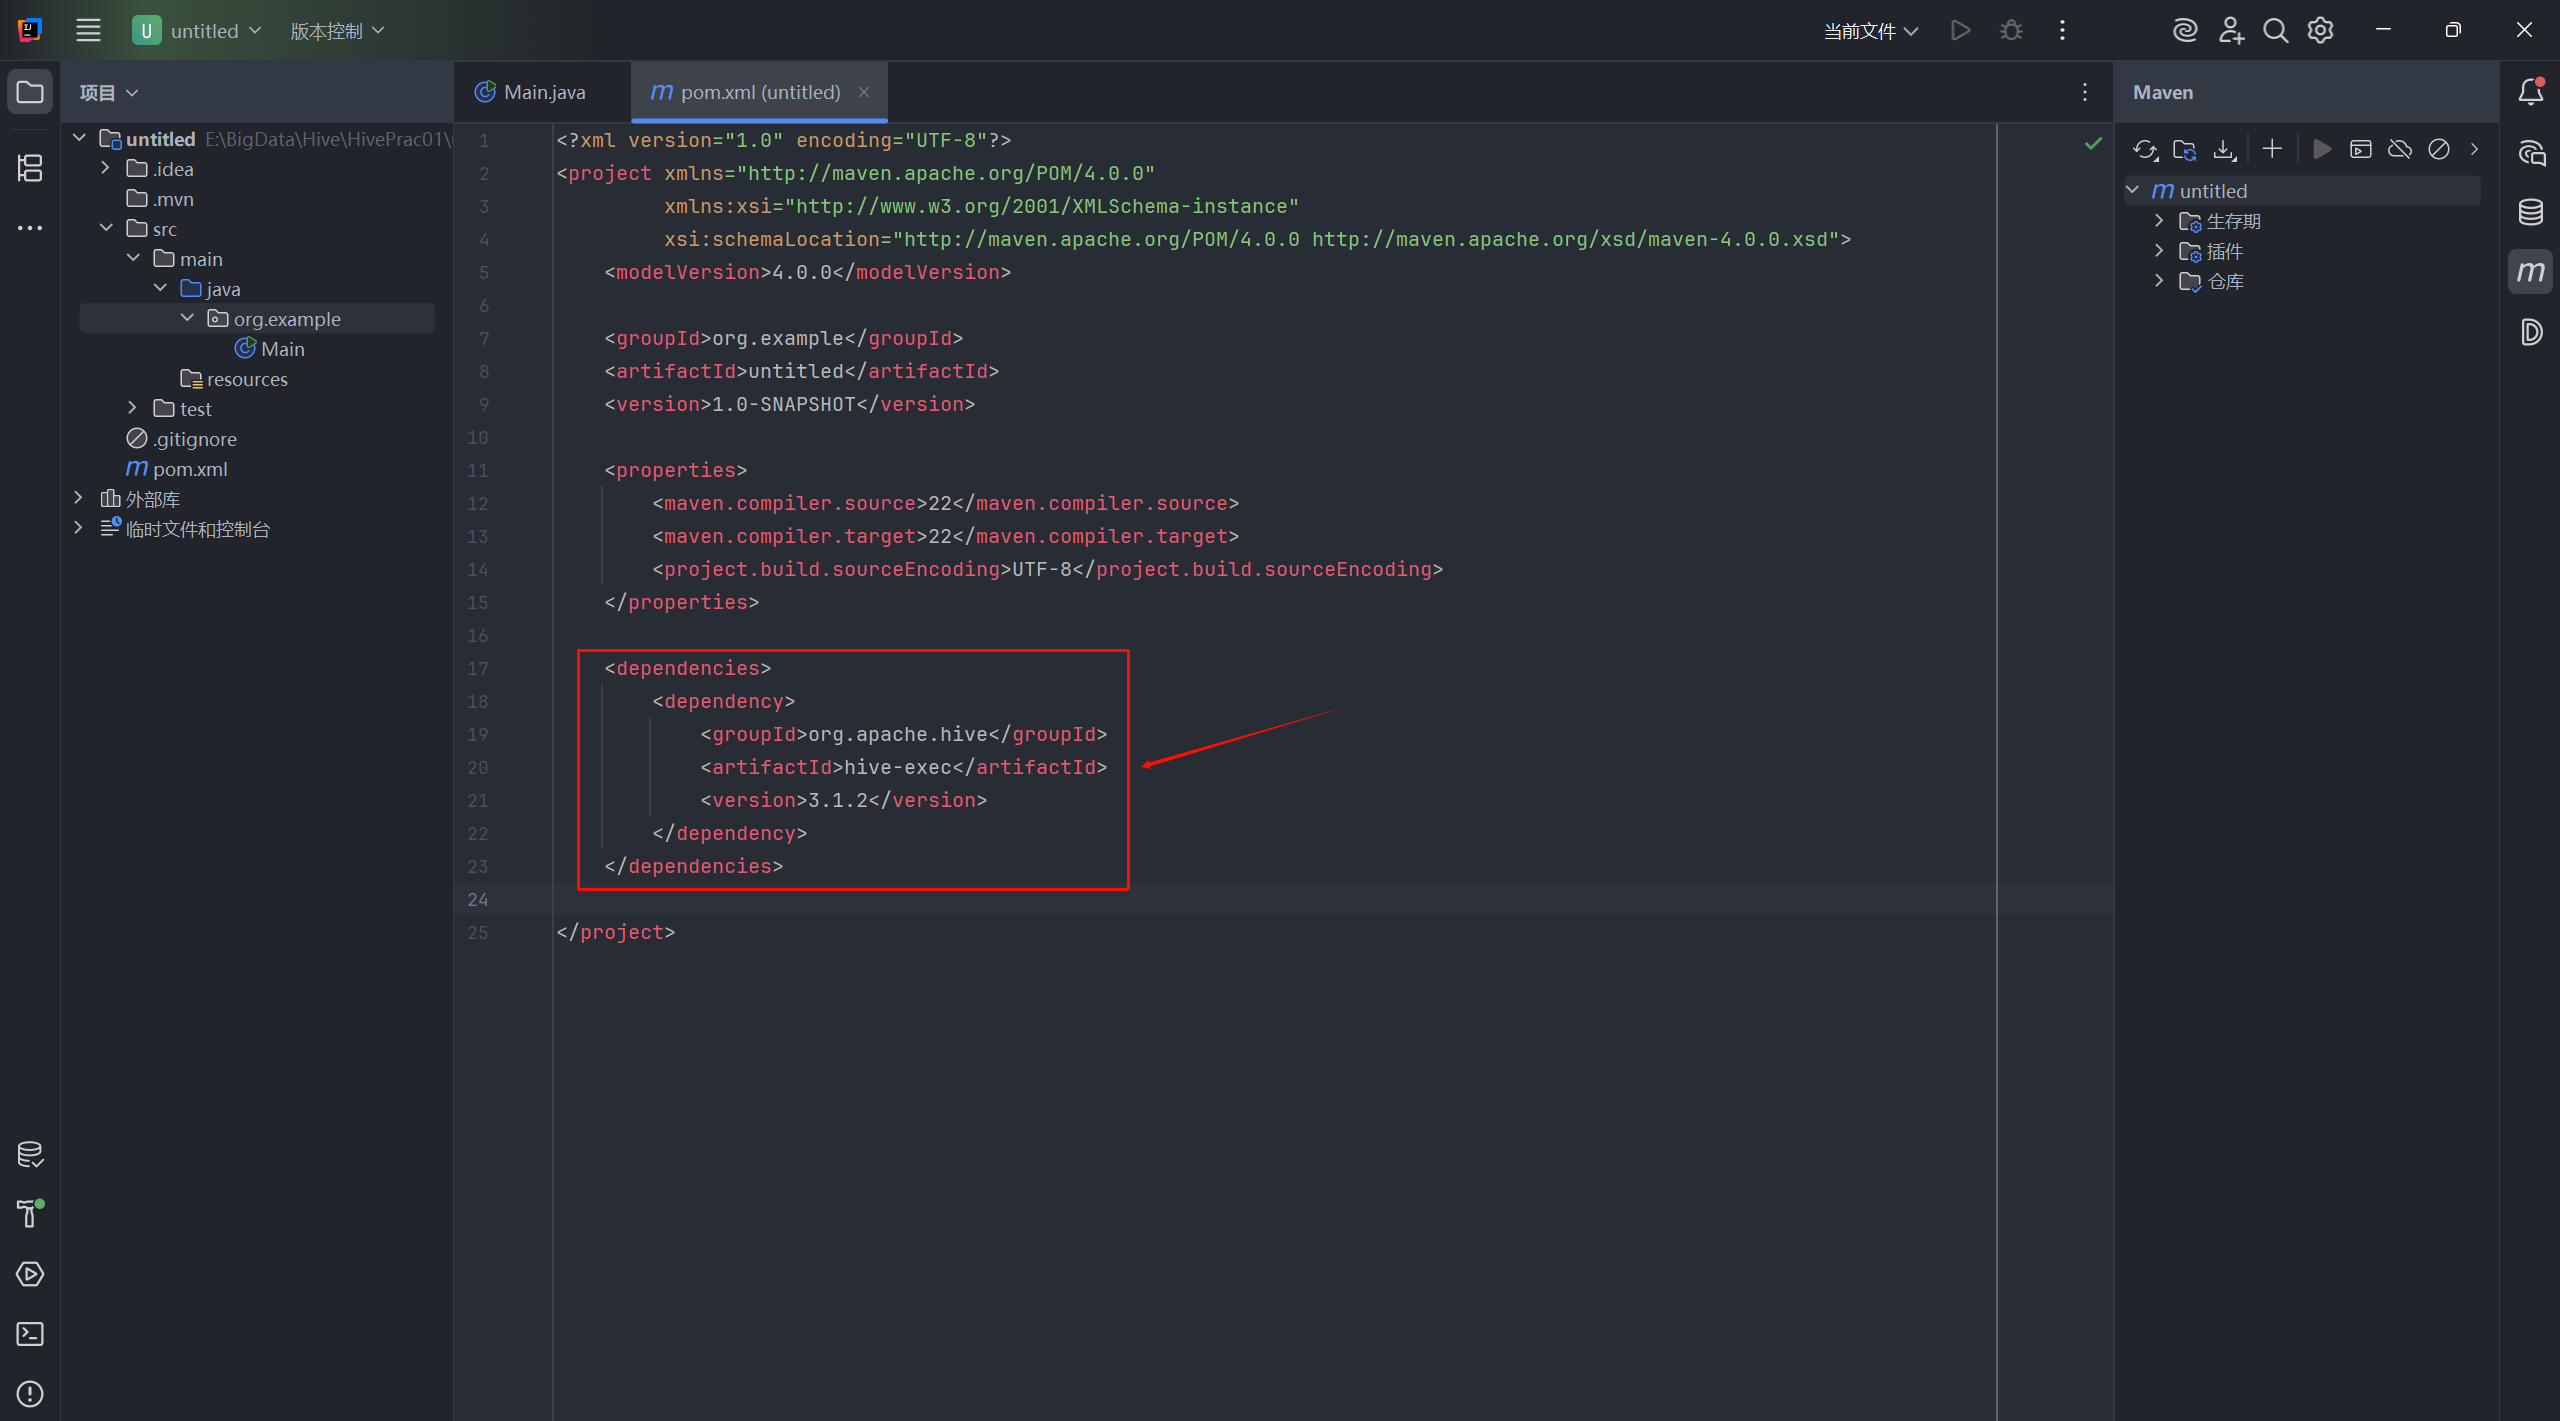The height and width of the screenshot is (1421, 2560).
Task: Open the Problems tool window icon
Action: click(x=30, y=1393)
